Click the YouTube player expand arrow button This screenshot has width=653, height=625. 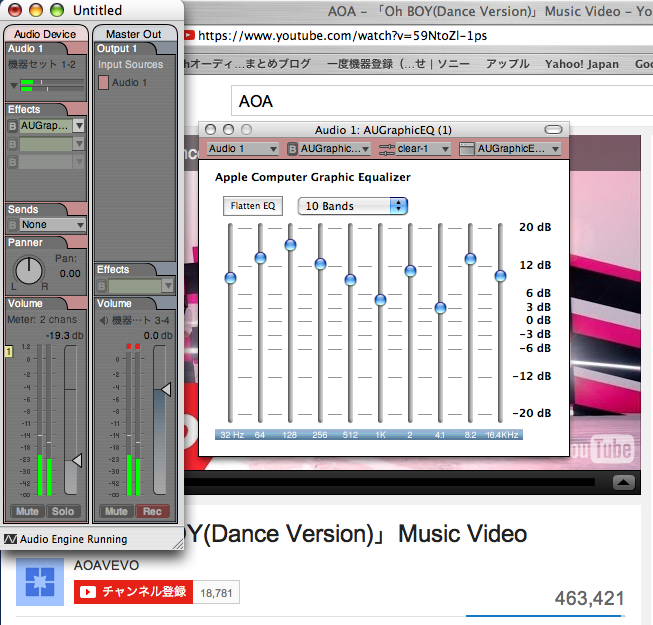tap(623, 482)
